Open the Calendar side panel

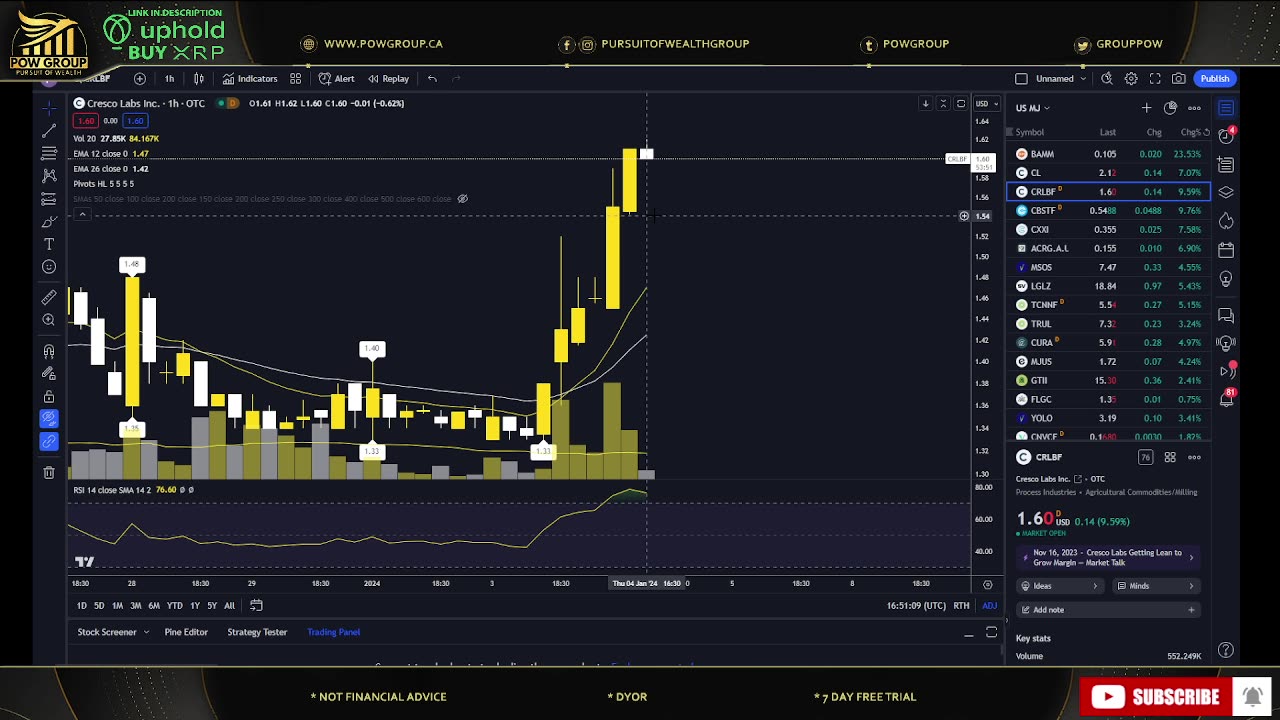click(x=1226, y=250)
